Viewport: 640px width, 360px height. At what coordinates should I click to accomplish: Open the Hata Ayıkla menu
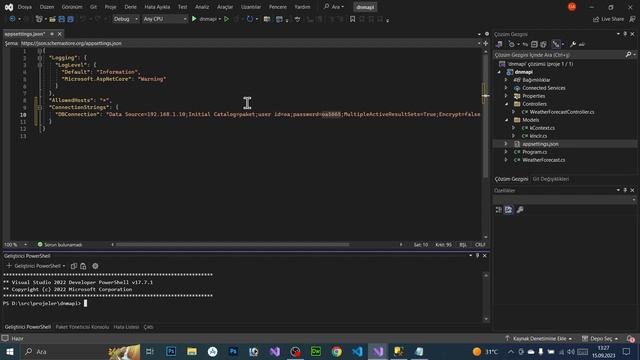[x=157, y=7]
